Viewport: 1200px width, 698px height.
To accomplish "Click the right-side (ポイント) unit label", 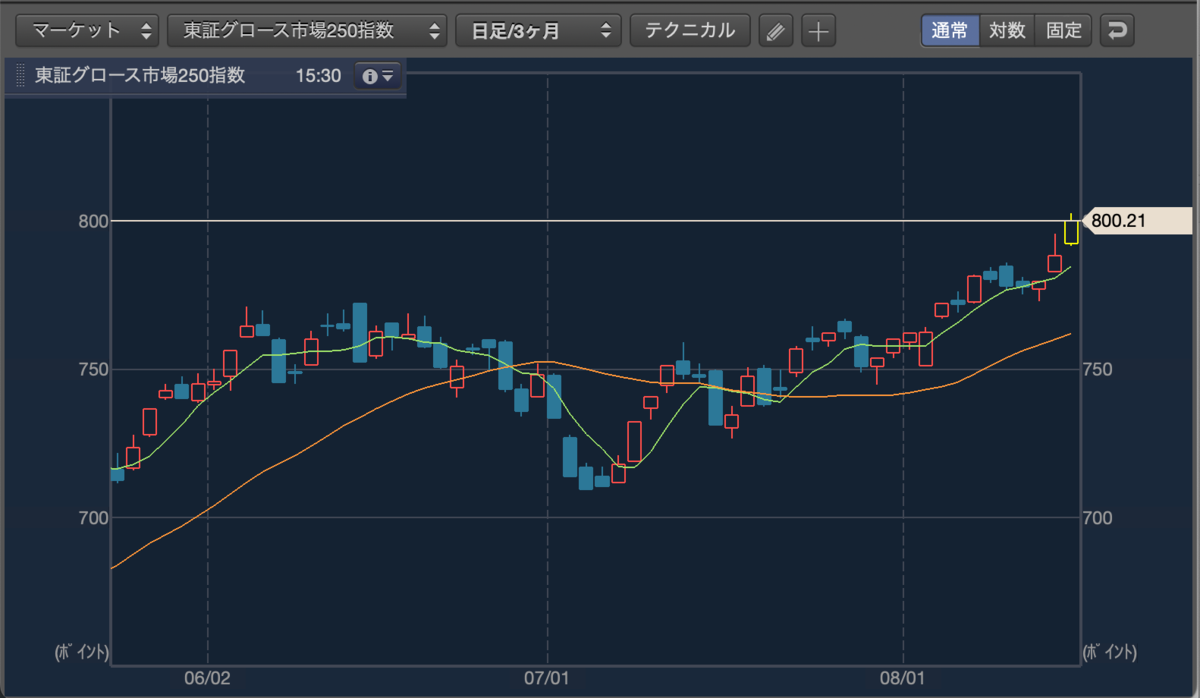I will coord(1110,652).
